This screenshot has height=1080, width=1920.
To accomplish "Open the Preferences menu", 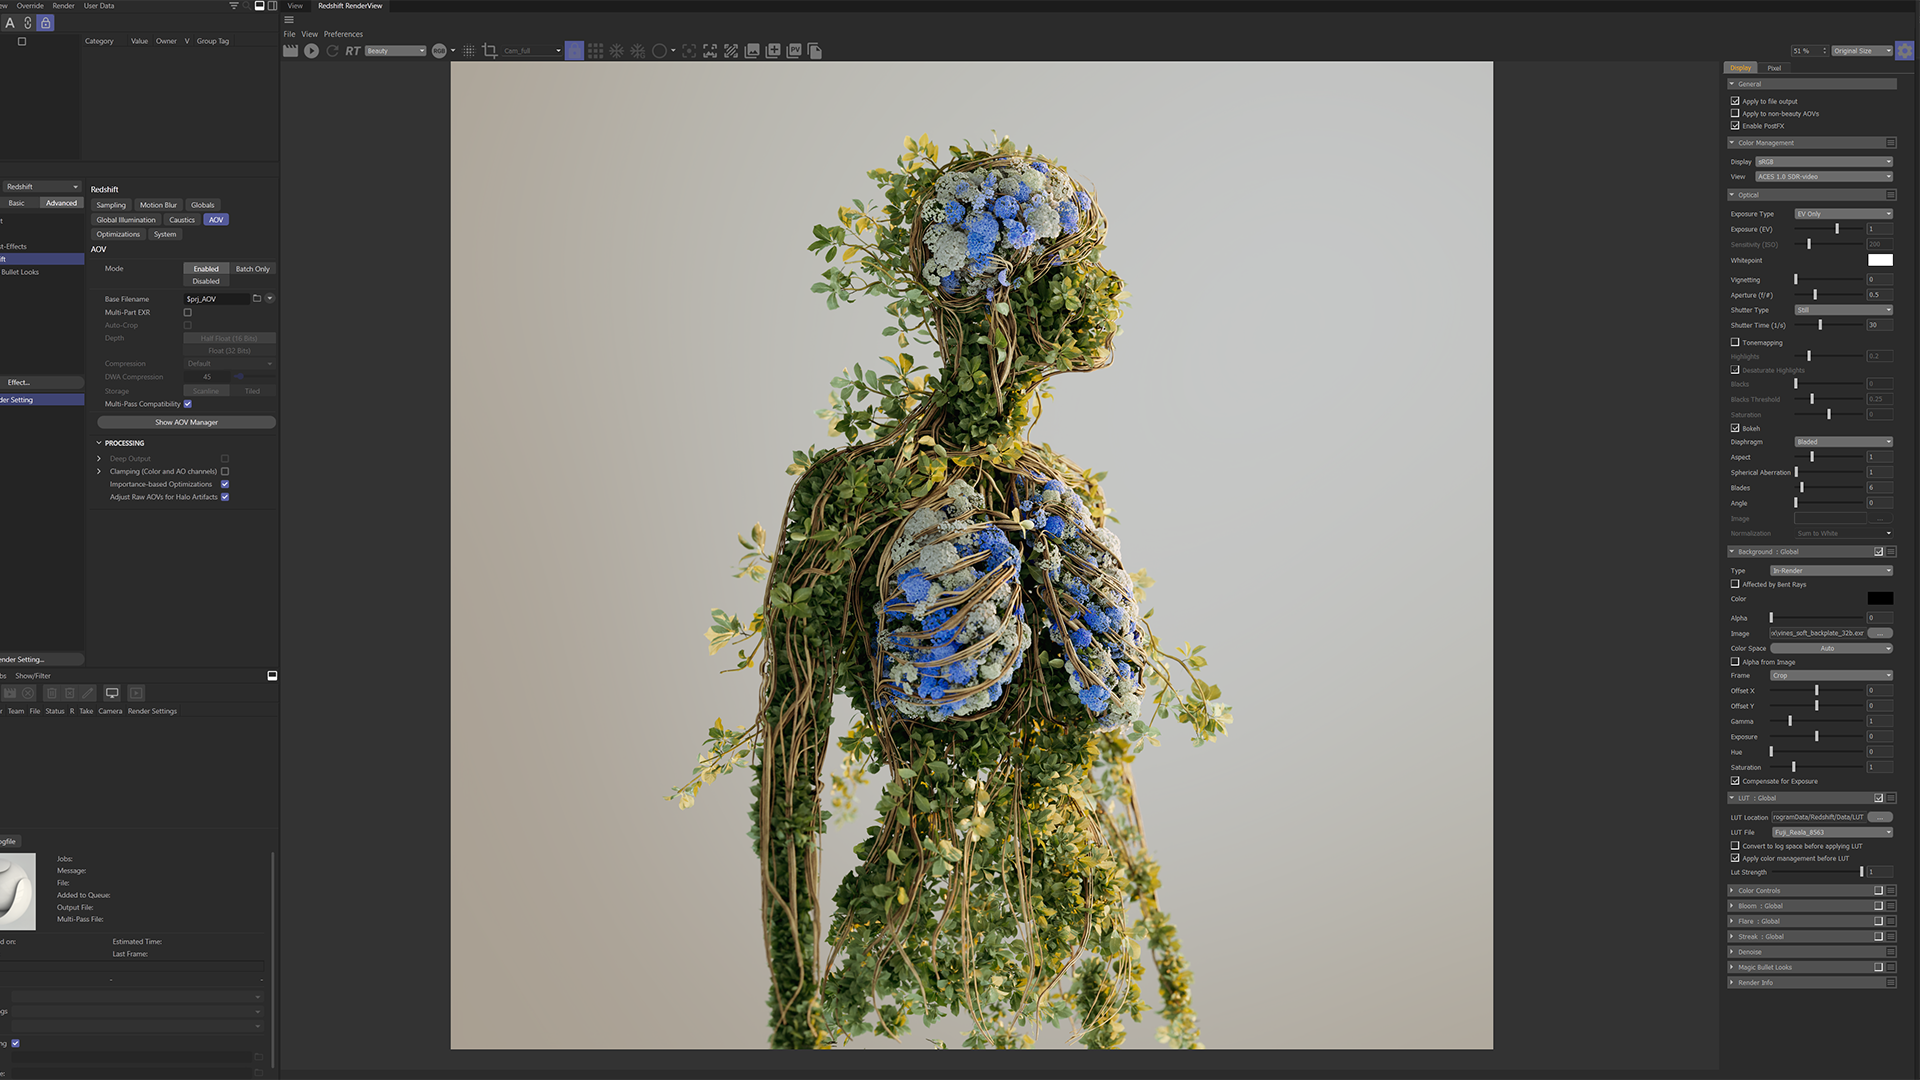I will tap(343, 34).
